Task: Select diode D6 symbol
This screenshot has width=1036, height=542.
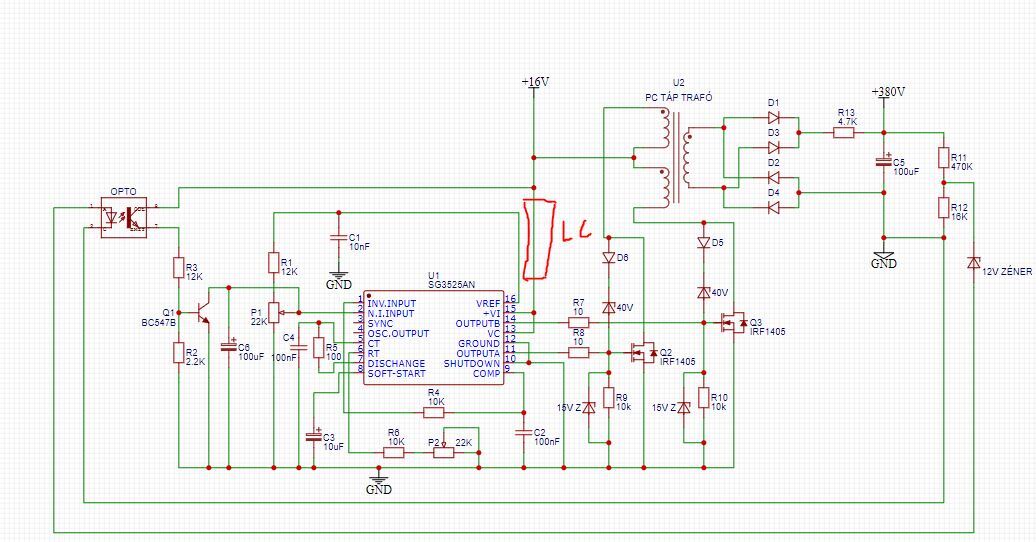Action: coord(609,258)
